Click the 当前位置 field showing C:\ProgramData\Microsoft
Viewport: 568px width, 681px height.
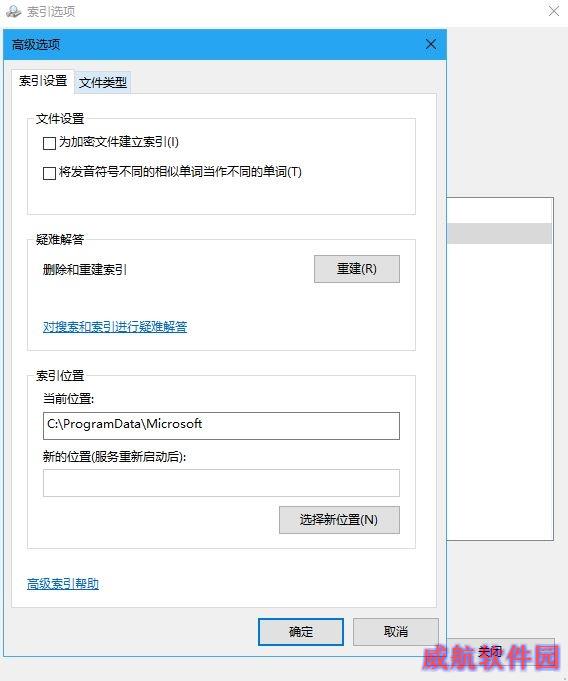click(221, 426)
